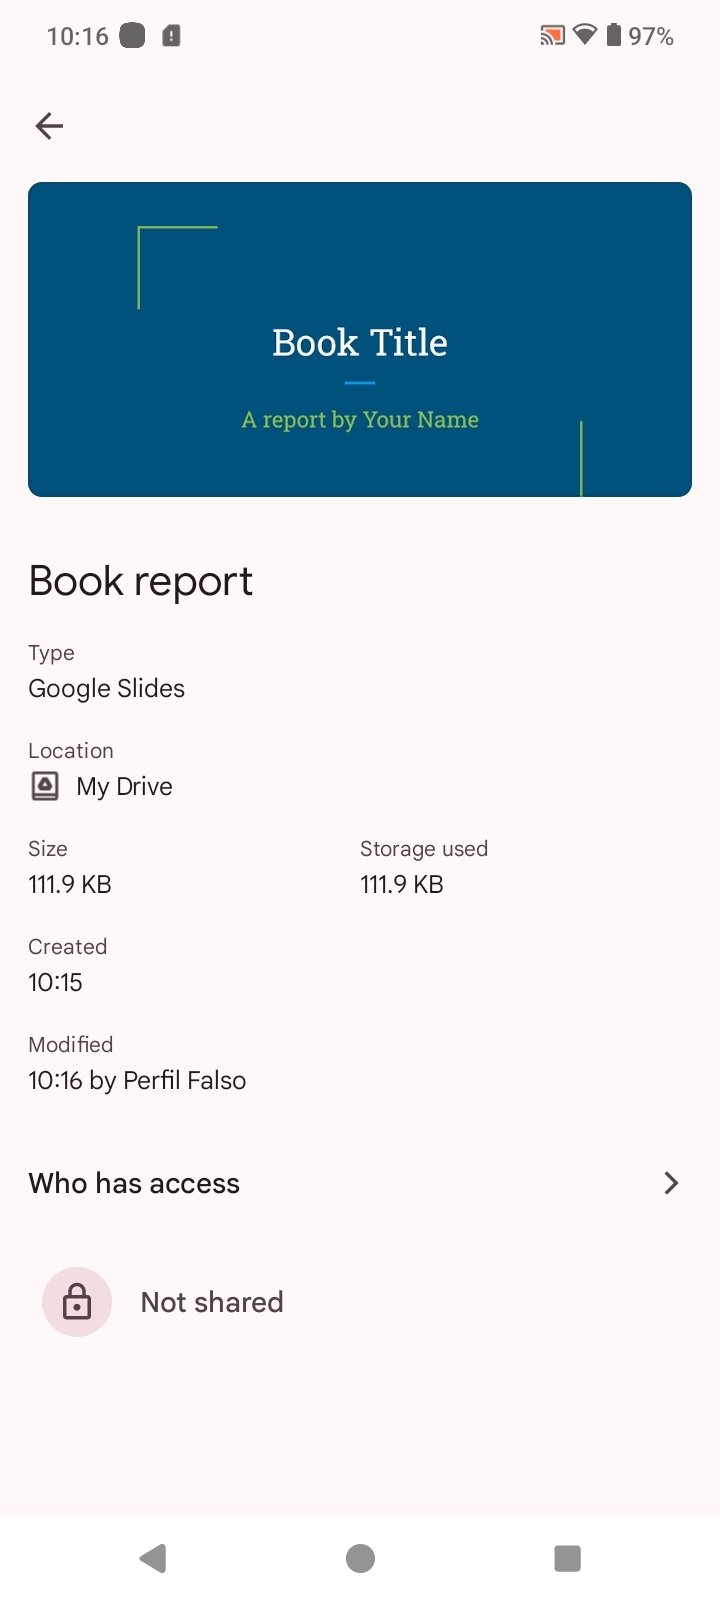Expand Who has access chevron
The width and height of the screenshot is (720, 1600).
(x=671, y=1183)
